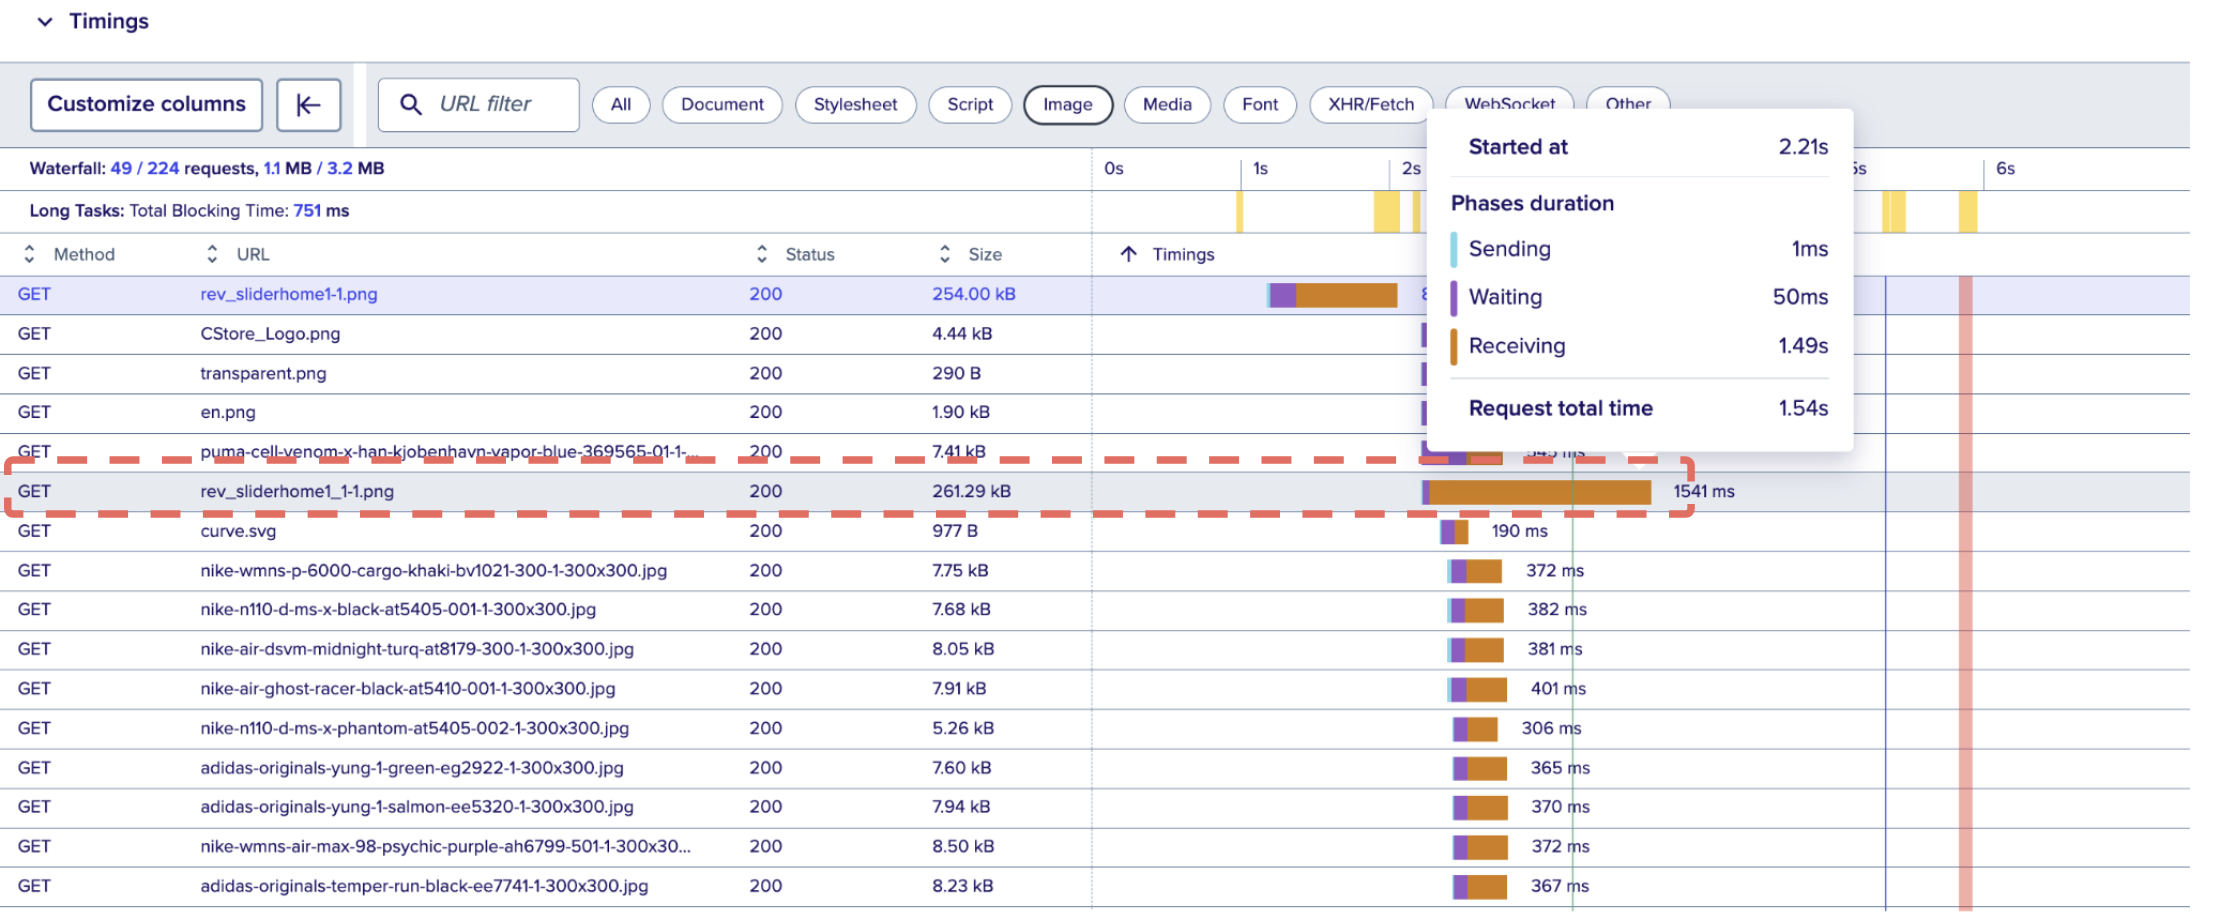2218x916 pixels.
Task: Select adidas-originals-temper-run-black image row
Action: pyautogui.click(x=1095, y=886)
